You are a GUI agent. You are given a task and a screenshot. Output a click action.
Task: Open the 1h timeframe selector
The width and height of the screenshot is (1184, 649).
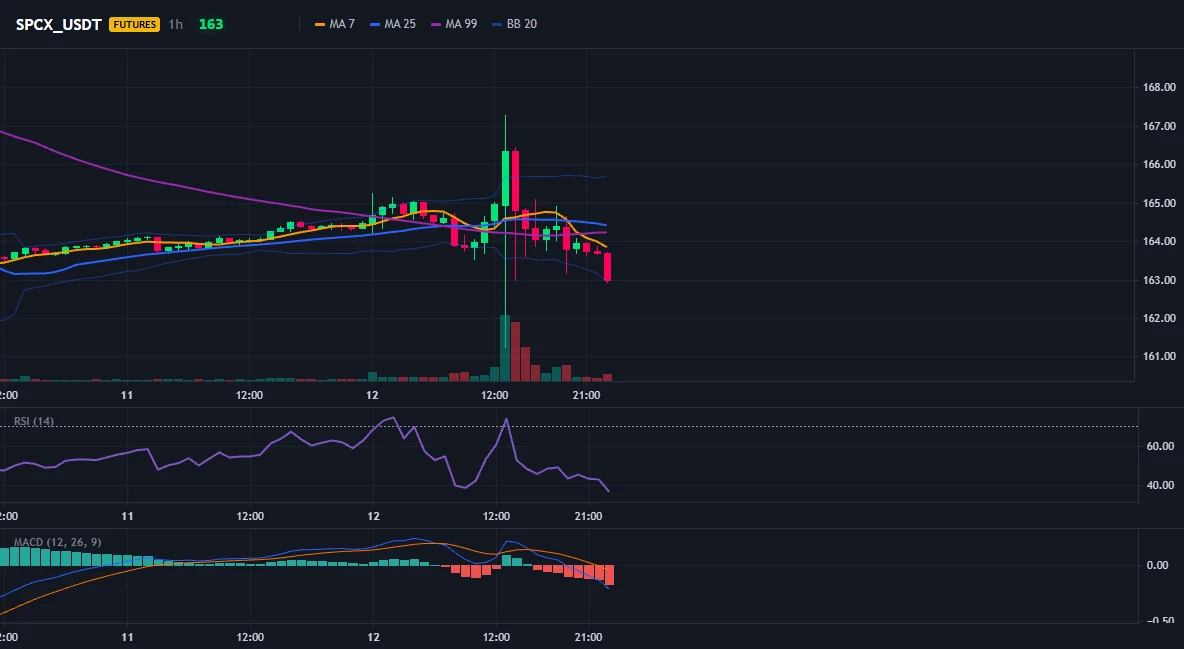click(175, 24)
